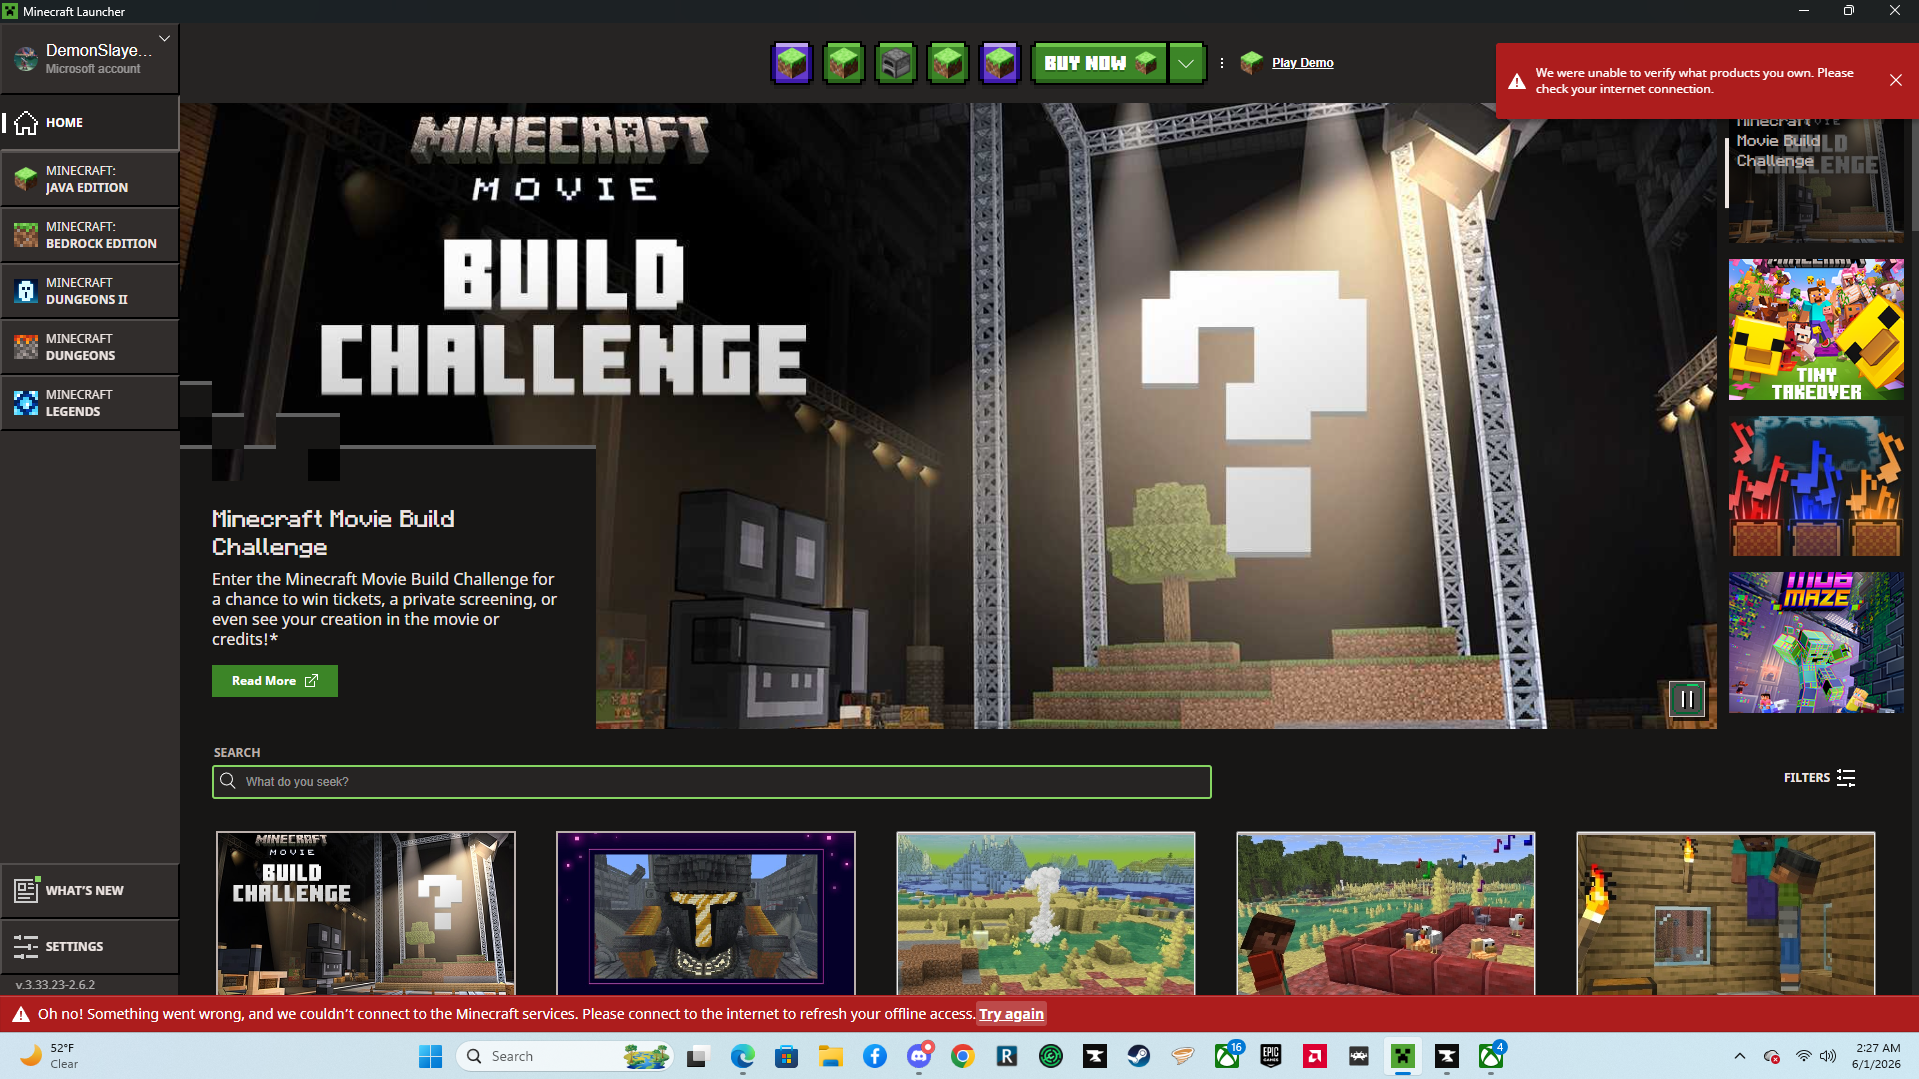Open the volume control in system tray
This screenshot has height=1079, width=1919.
[1828, 1056]
